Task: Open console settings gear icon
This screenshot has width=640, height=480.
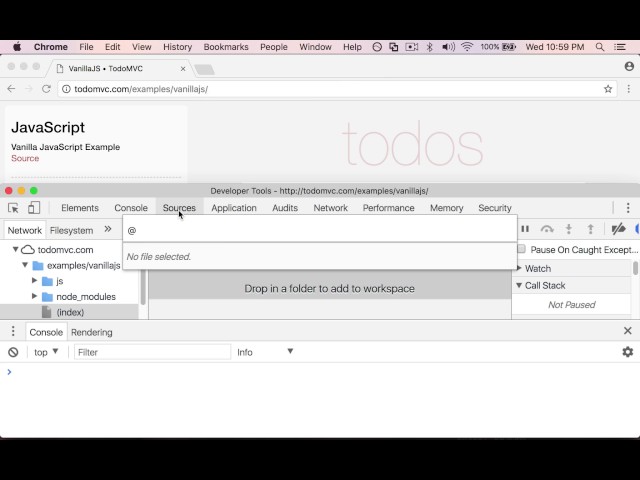Action: [627, 352]
